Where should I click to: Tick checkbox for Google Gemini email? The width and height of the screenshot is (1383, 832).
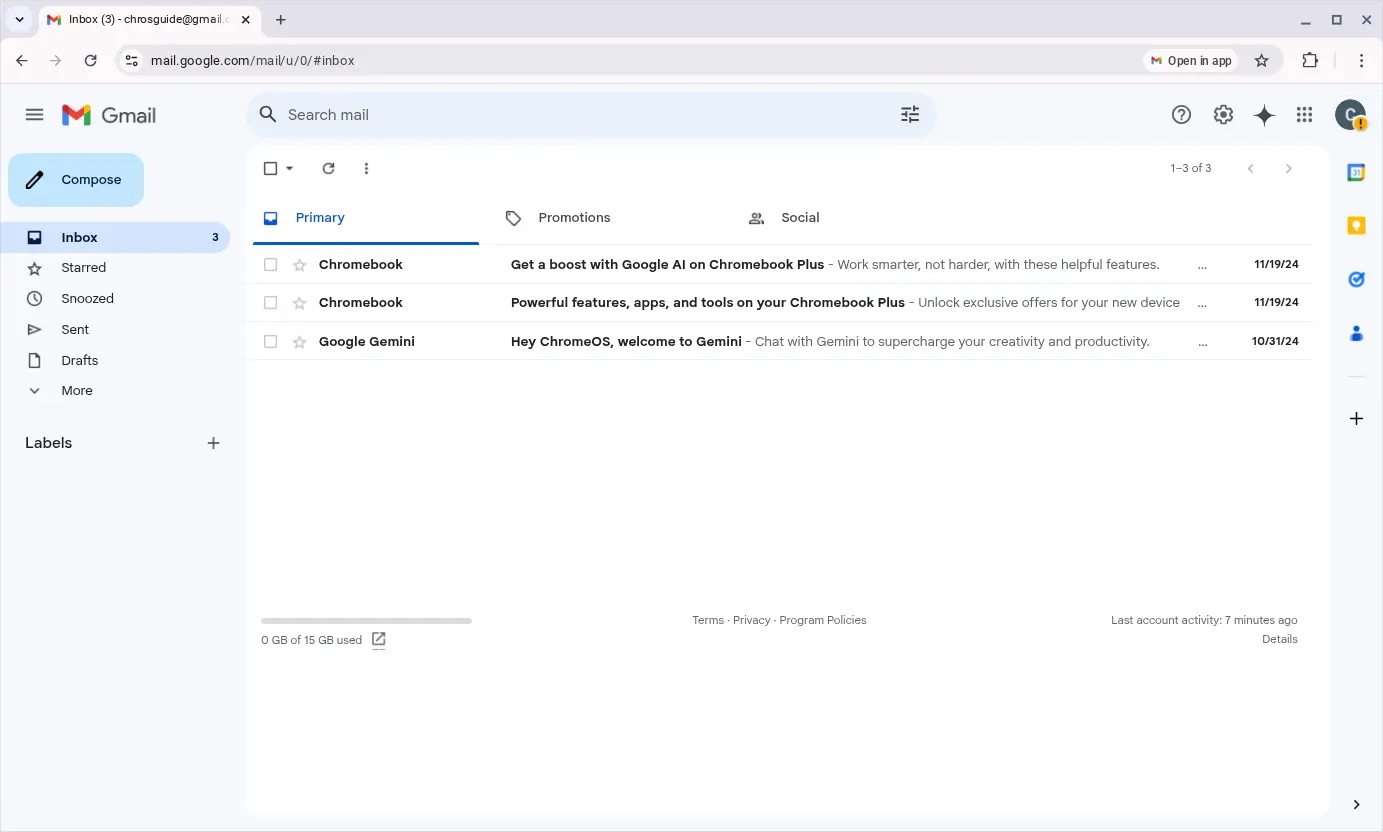pyautogui.click(x=270, y=342)
